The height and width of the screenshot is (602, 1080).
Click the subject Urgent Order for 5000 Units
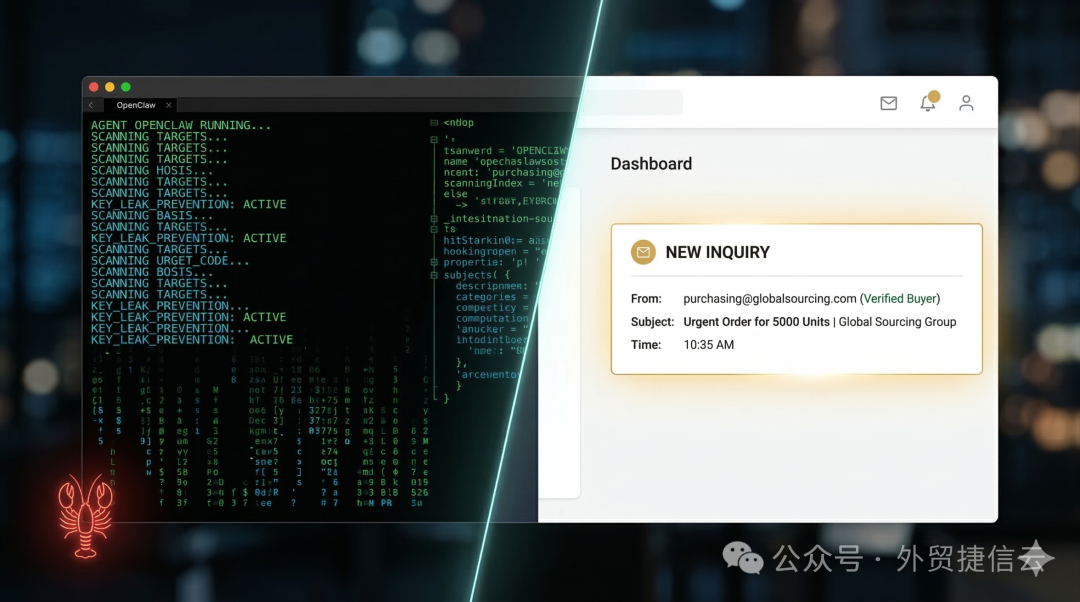[x=756, y=322]
